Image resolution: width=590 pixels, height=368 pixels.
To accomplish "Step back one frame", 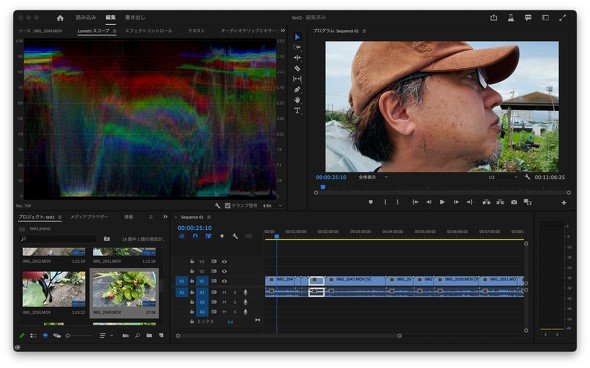I will tap(429, 202).
